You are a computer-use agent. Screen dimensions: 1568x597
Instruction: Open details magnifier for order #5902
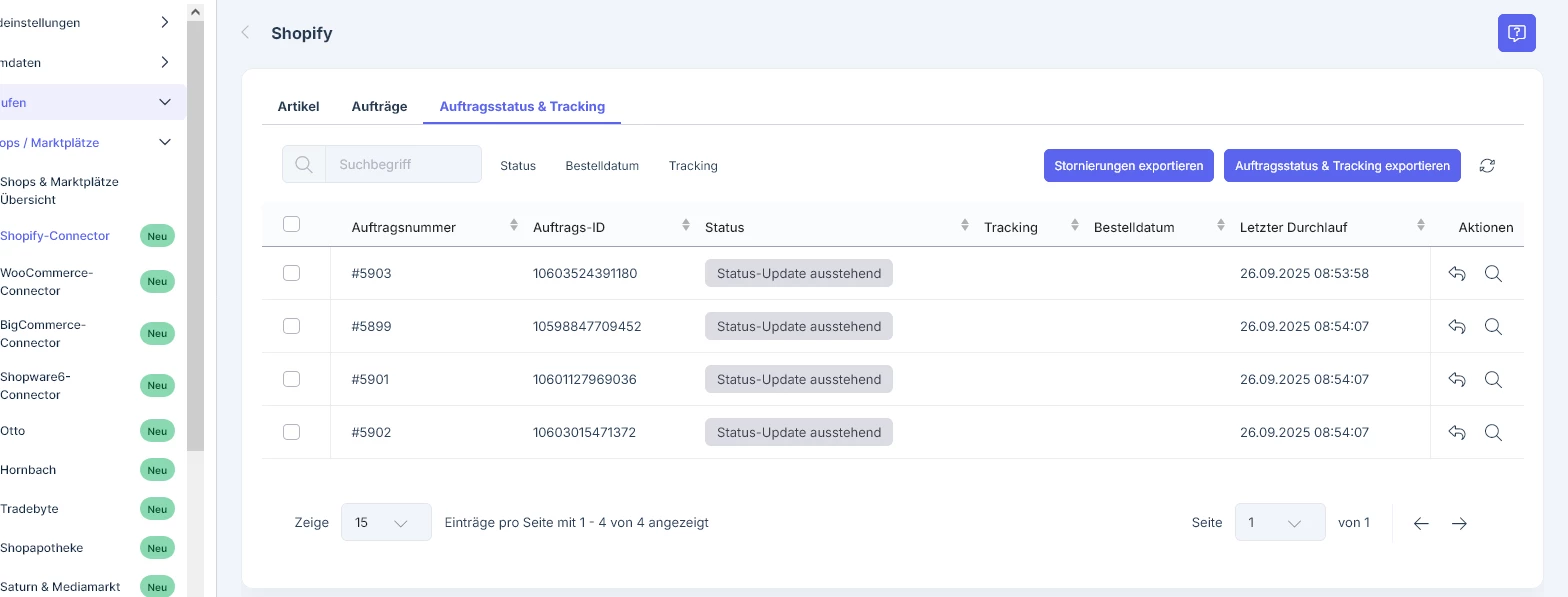(x=1493, y=432)
